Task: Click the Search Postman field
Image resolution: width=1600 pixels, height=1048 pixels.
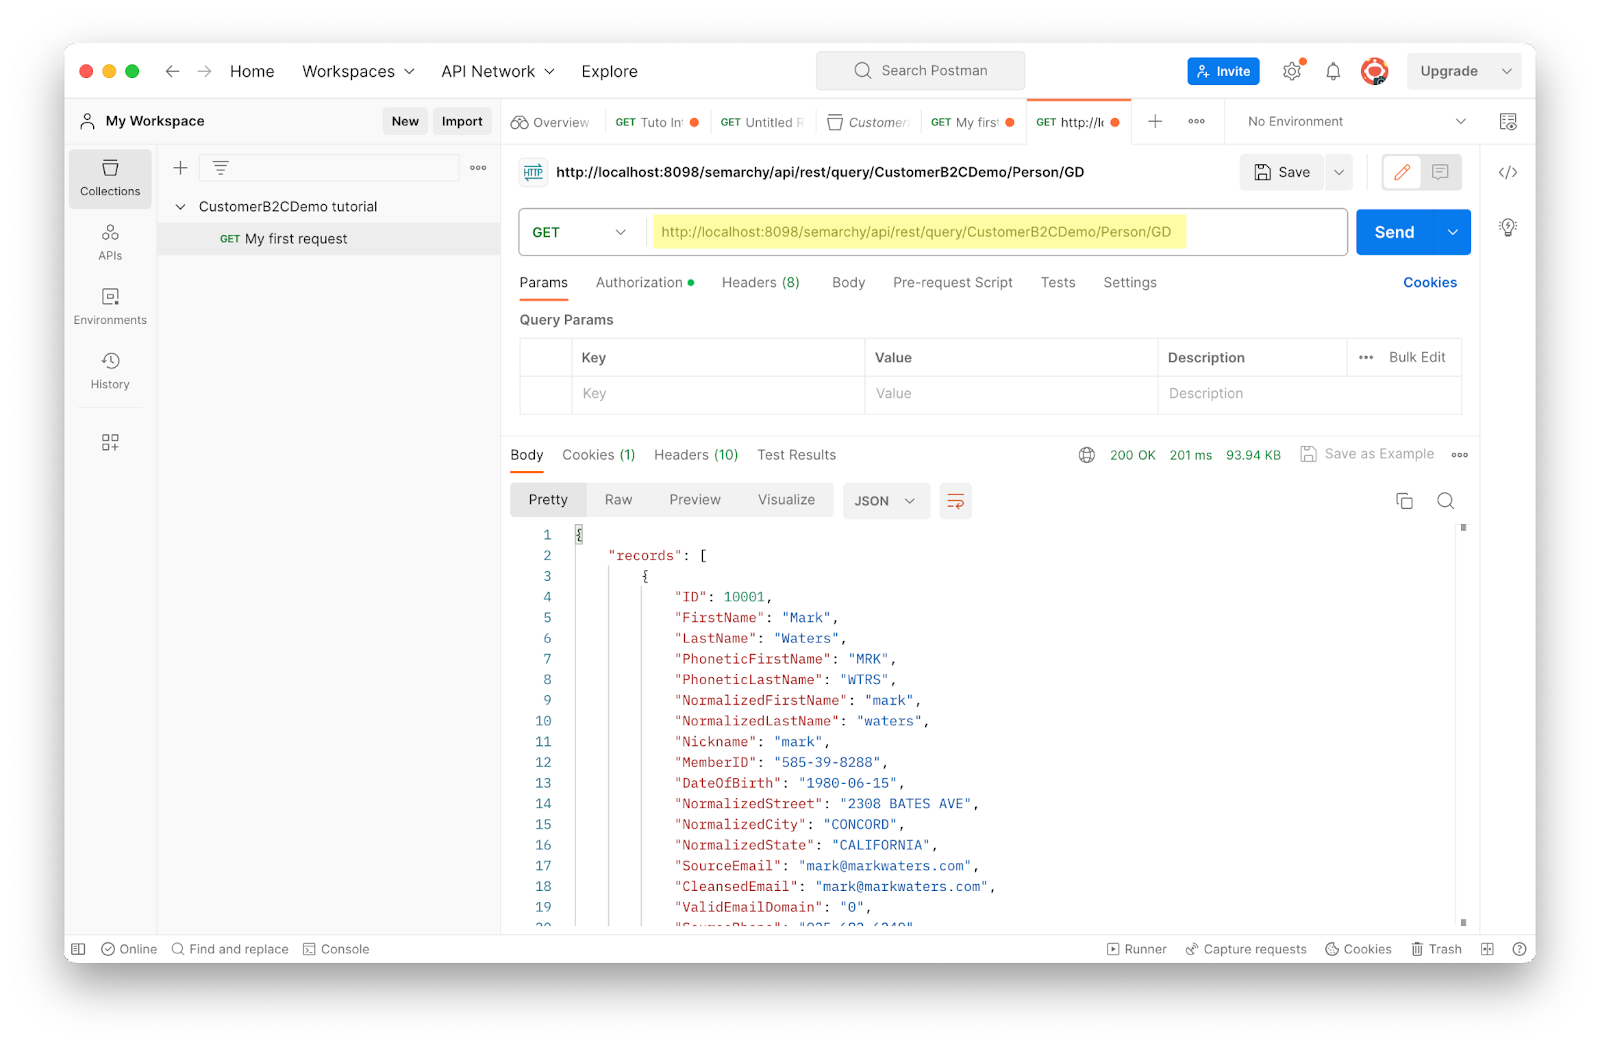Action: point(920,71)
